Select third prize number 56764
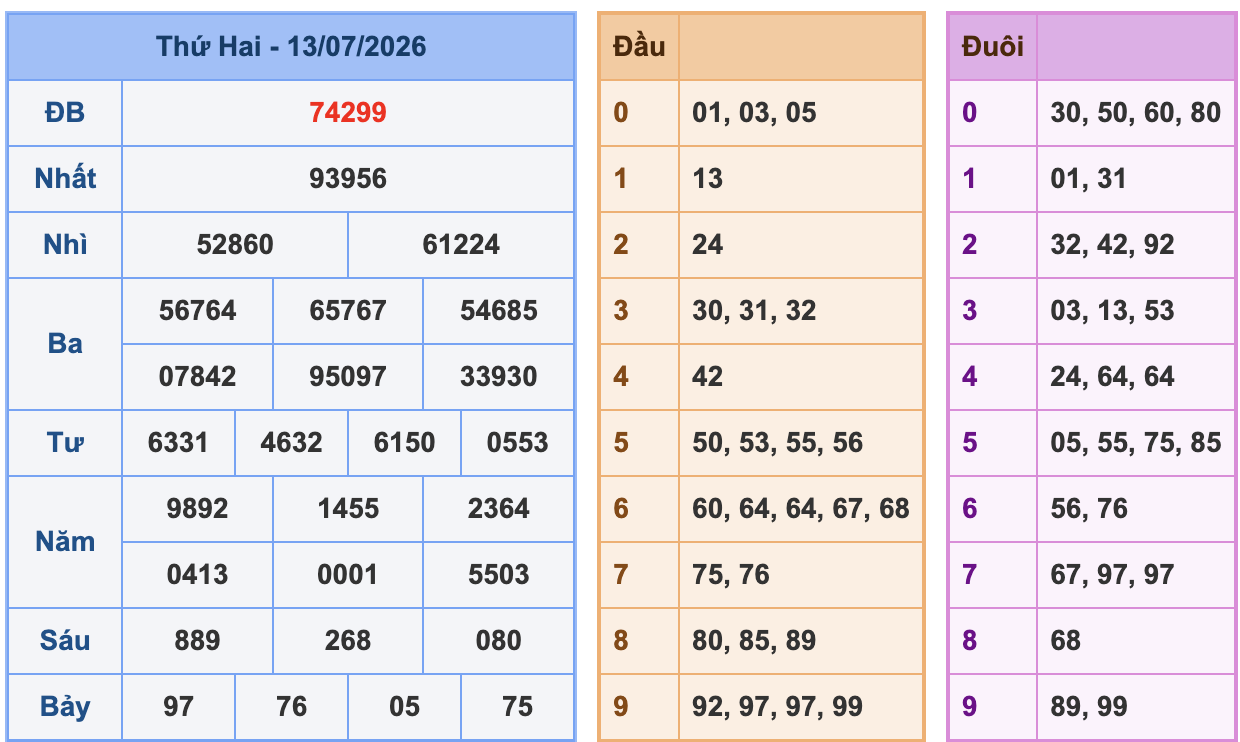 click(x=198, y=311)
